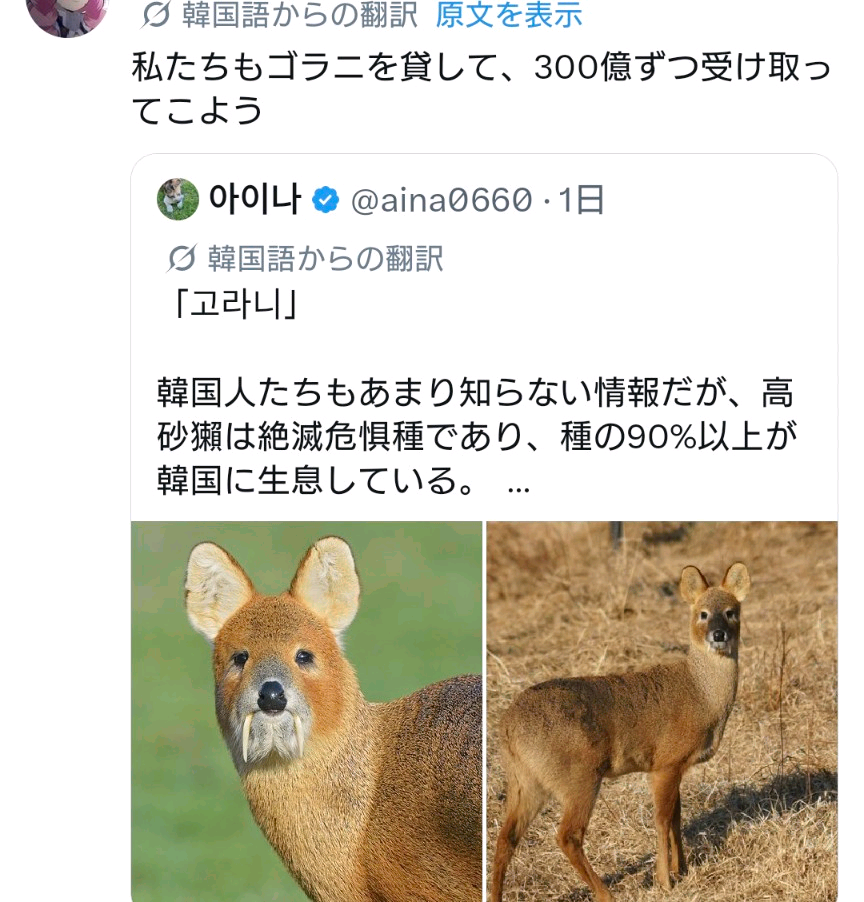The width and height of the screenshot is (864, 902).
Task: Show original text via 原文を表示
Action: (x=509, y=15)
